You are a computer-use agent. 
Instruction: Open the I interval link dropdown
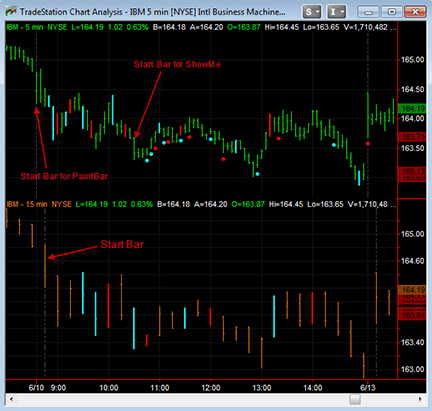coord(336,12)
